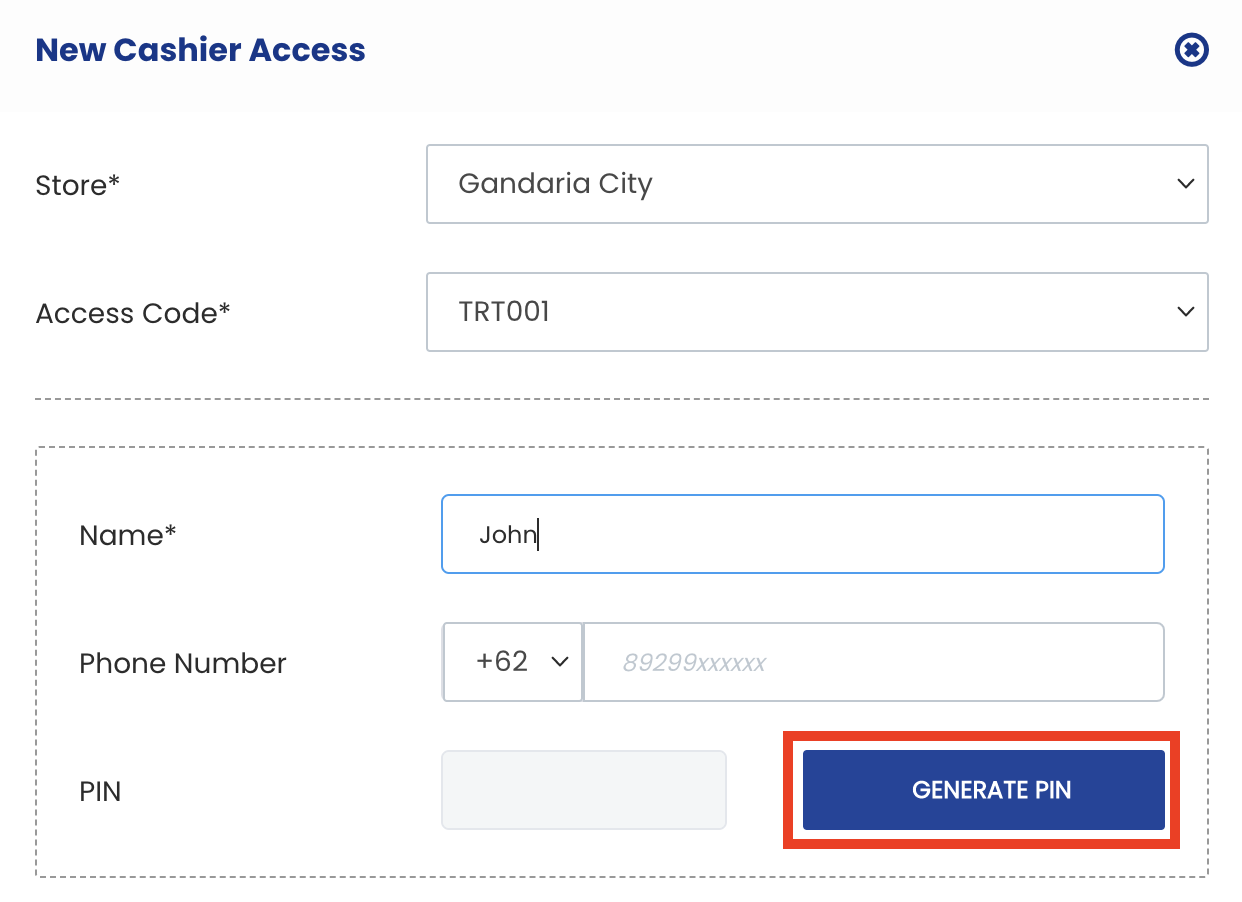1242x902 pixels.
Task: Click the New Cashier Access heading
Action: pos(201,50)
